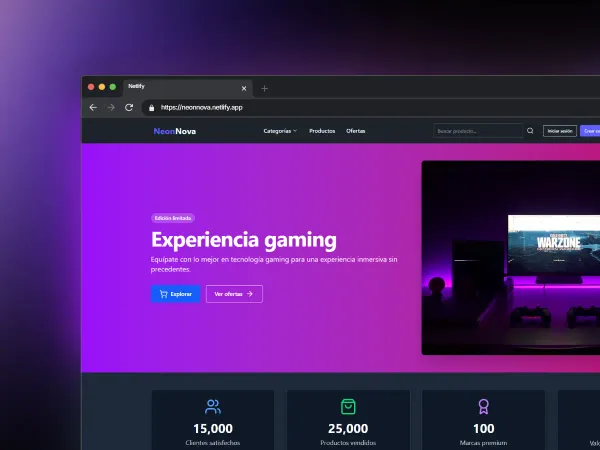Image resolution: width=600 pixels, height=450 pixels.
Task: Click the Warzone gaming setup image
Action: [x=511, y=258]
